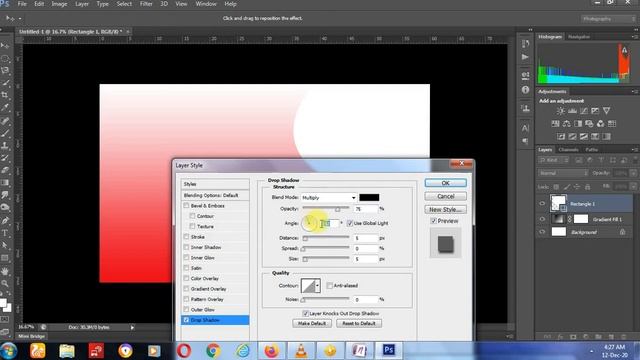
Task: Switch to the Paths tab
Action: [x=591, y=150]
